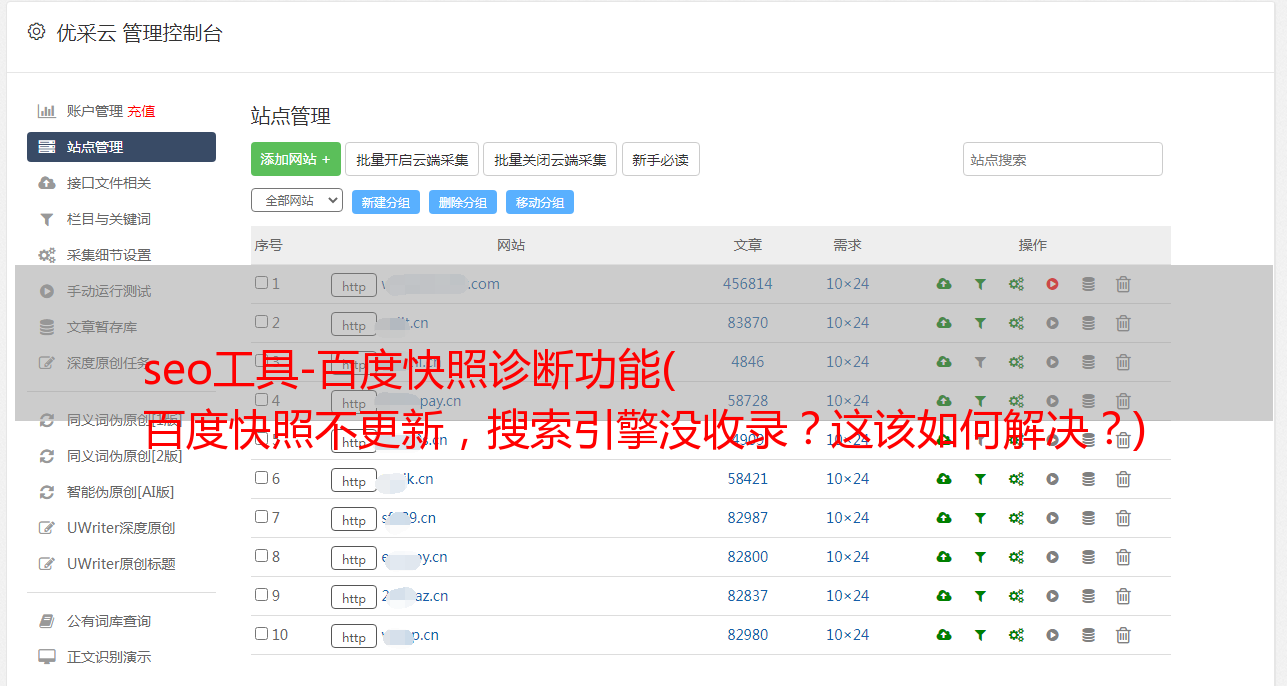Check the box beside row 6

click(x=261, y=478)
